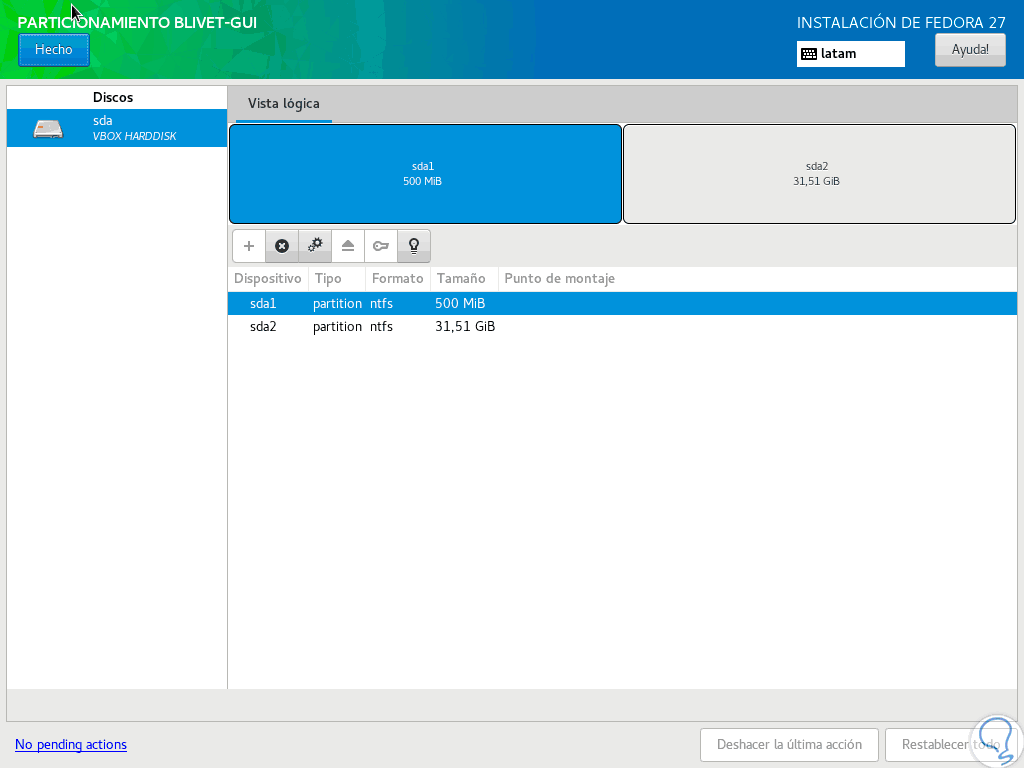Click the VBOX HARDDISK disk label

click(x=135, y=136)
